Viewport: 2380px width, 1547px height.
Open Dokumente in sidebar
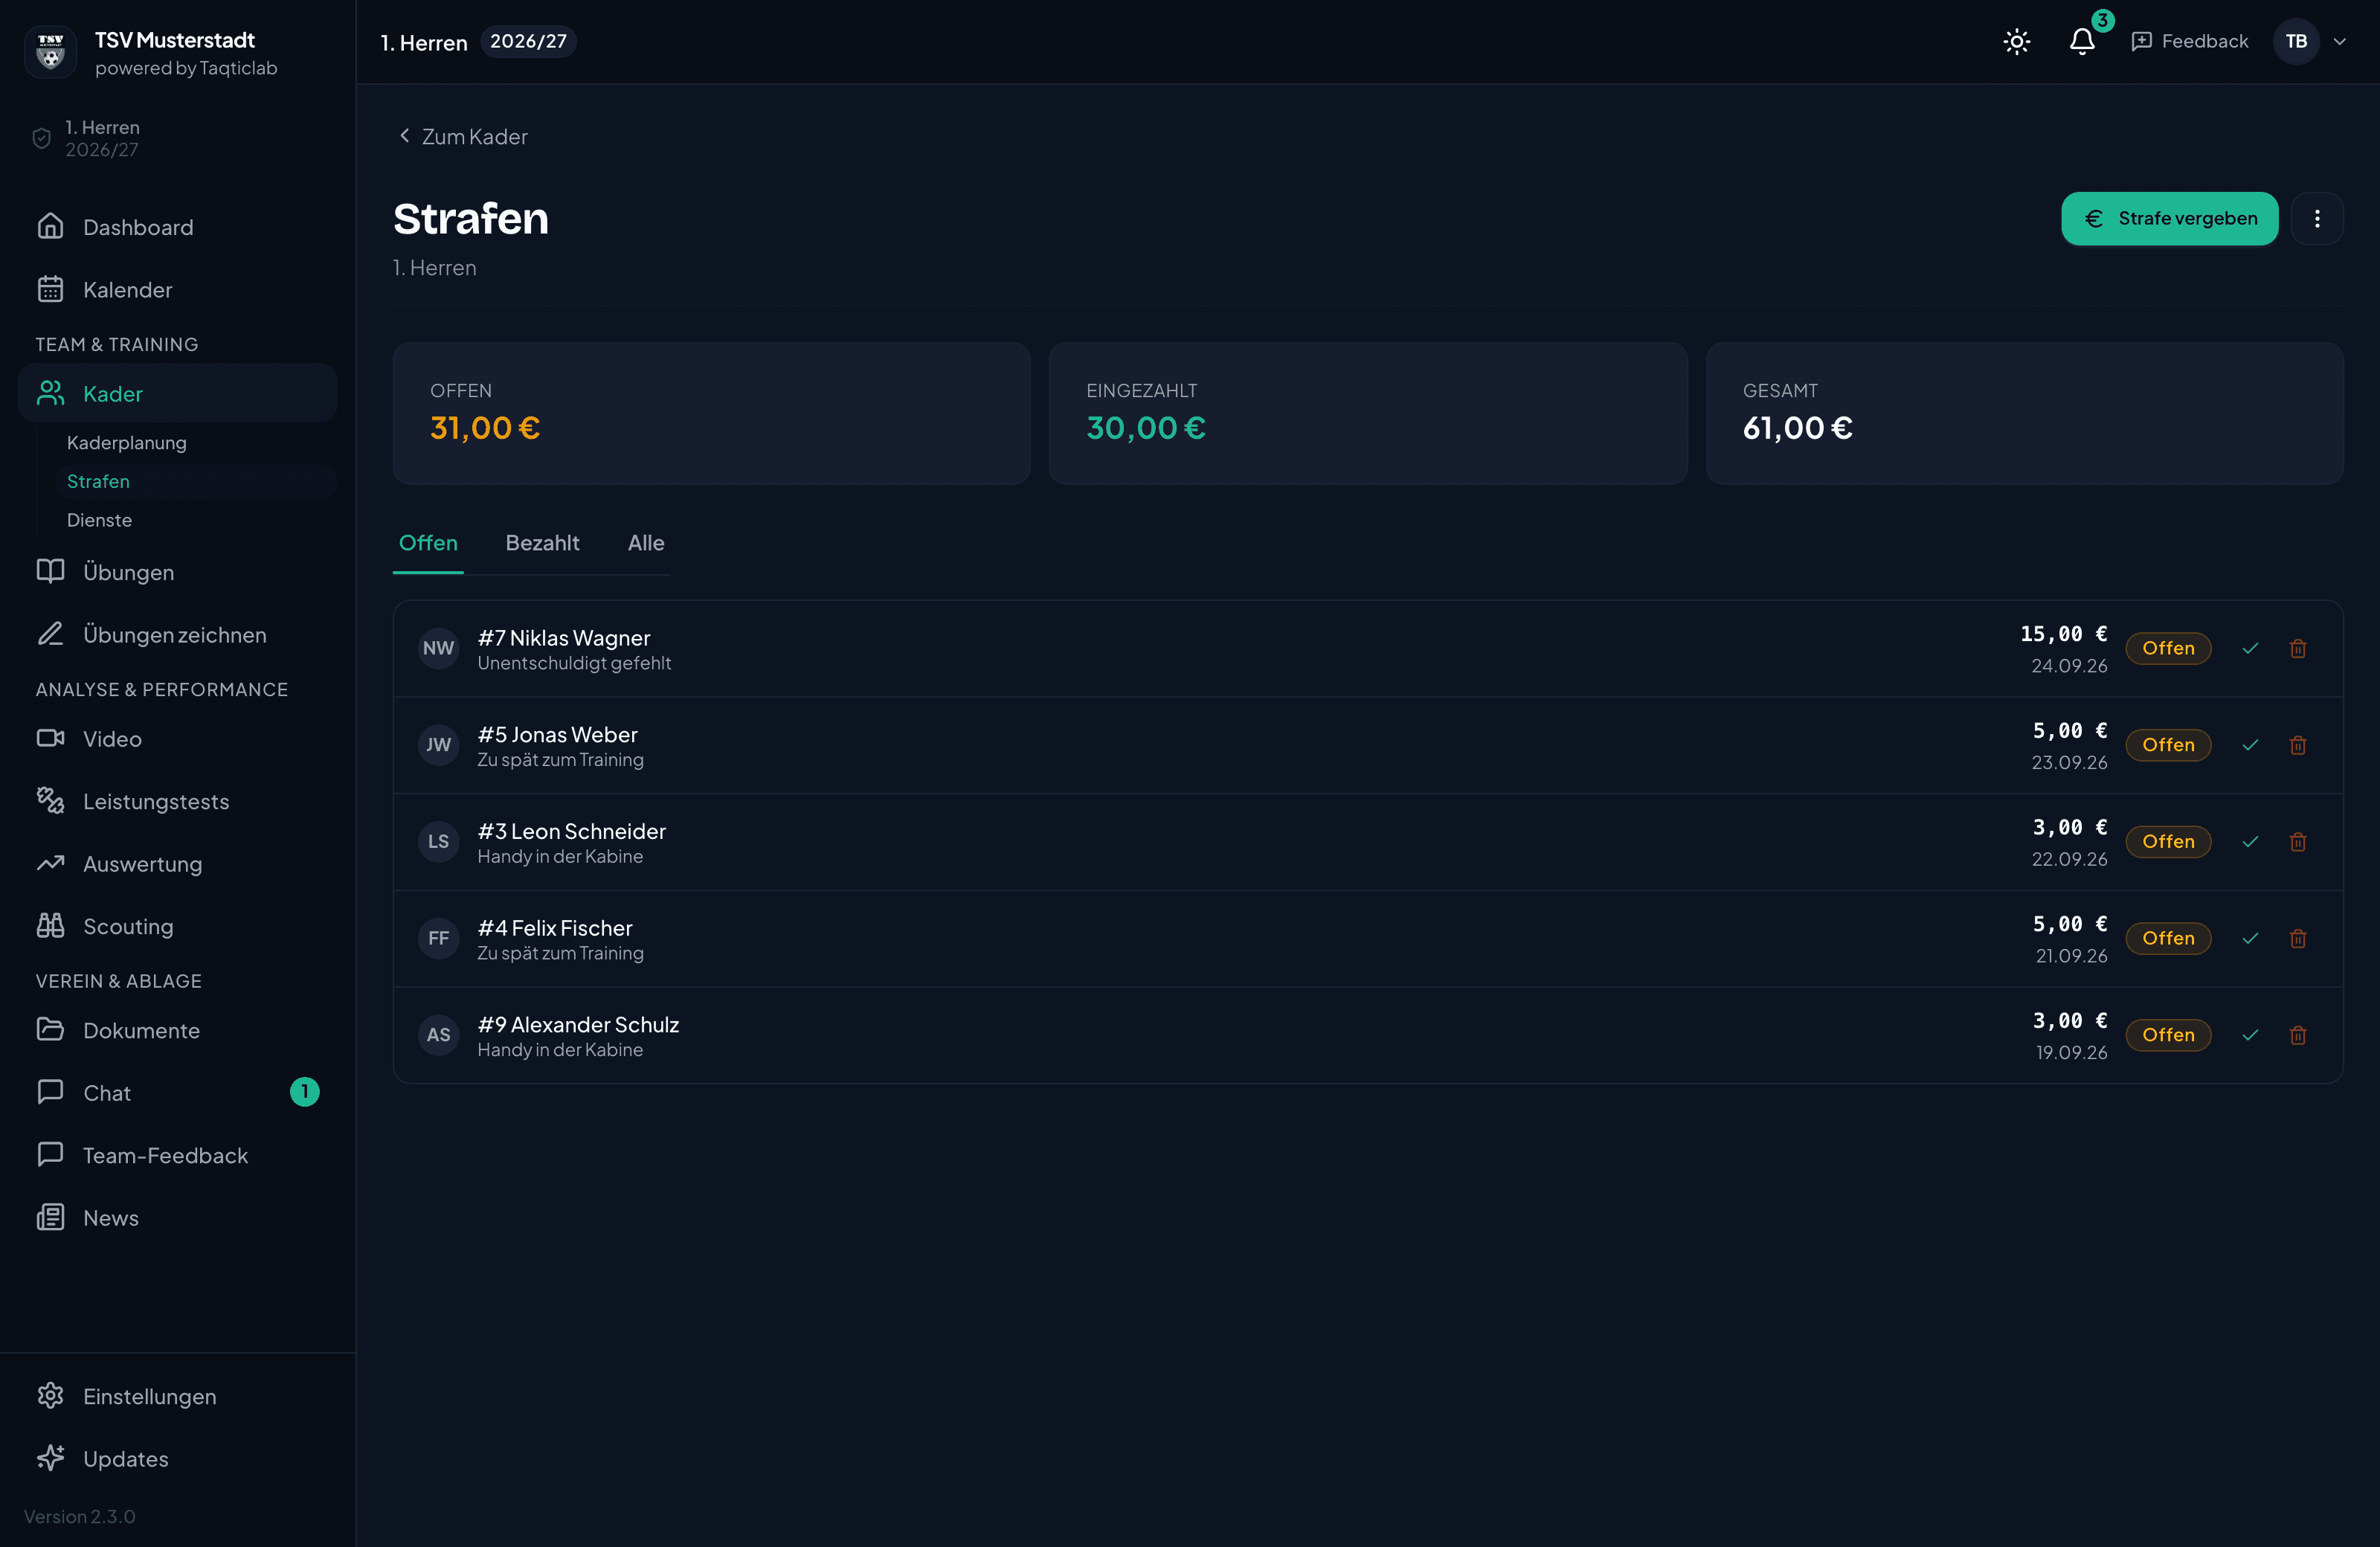click(177, 1031)
